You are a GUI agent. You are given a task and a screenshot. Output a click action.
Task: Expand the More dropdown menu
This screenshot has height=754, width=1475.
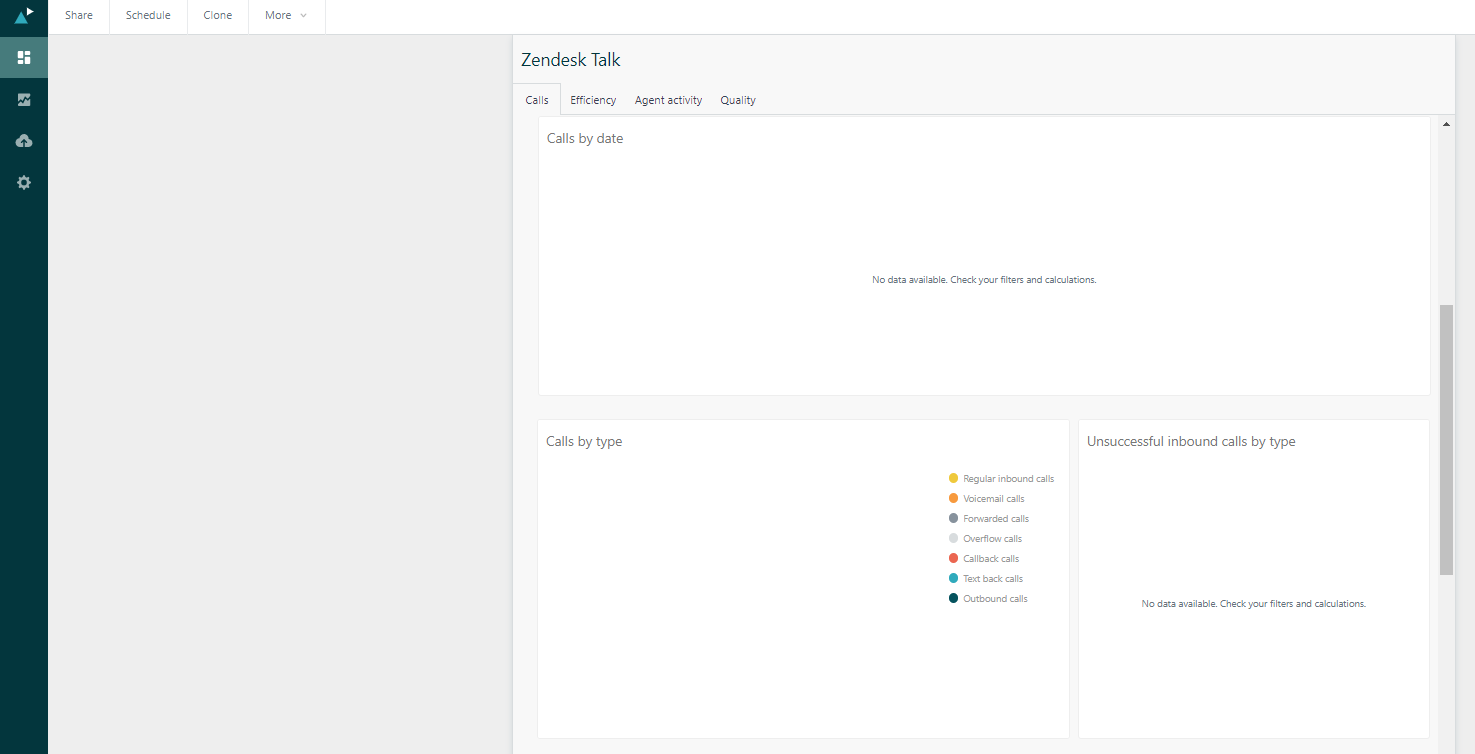tap(286, 16)
